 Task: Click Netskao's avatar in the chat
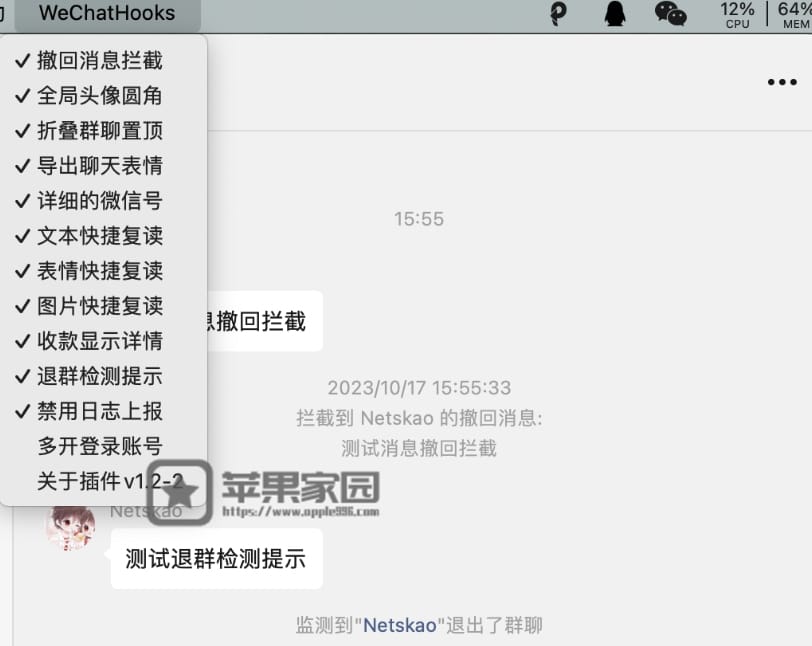(x=71, y=527)
